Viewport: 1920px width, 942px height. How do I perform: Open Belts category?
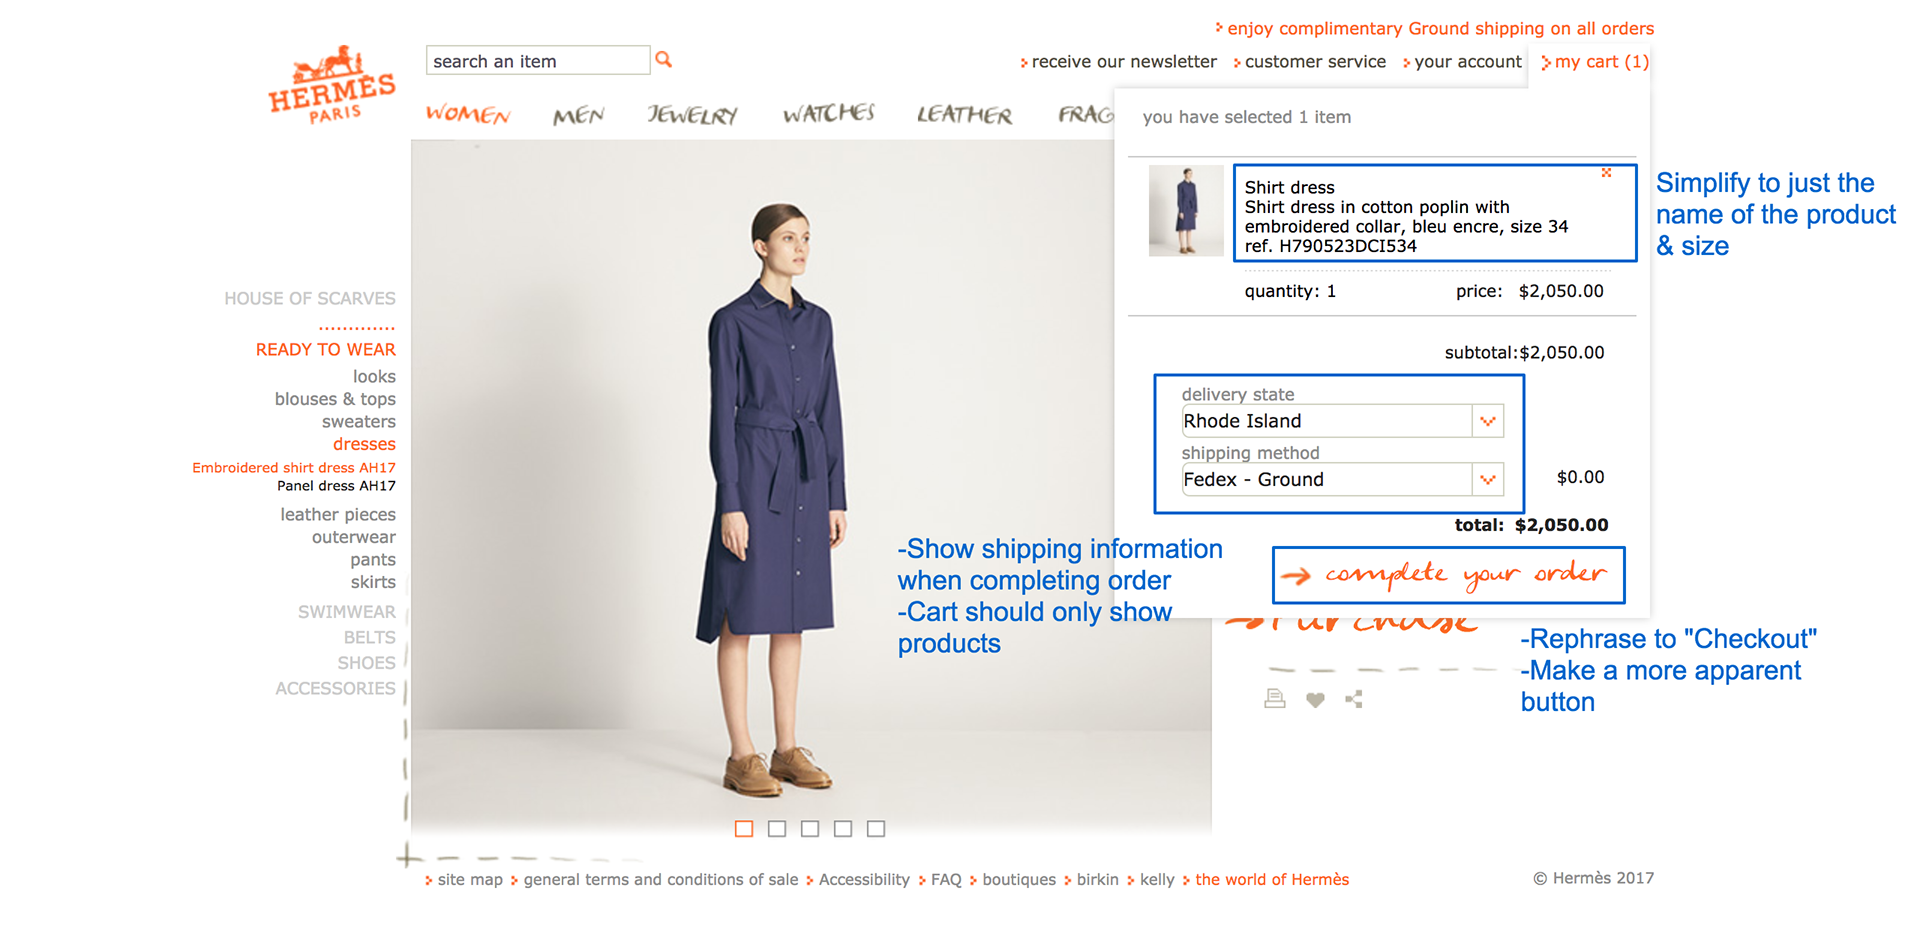[x=370, y=637]
